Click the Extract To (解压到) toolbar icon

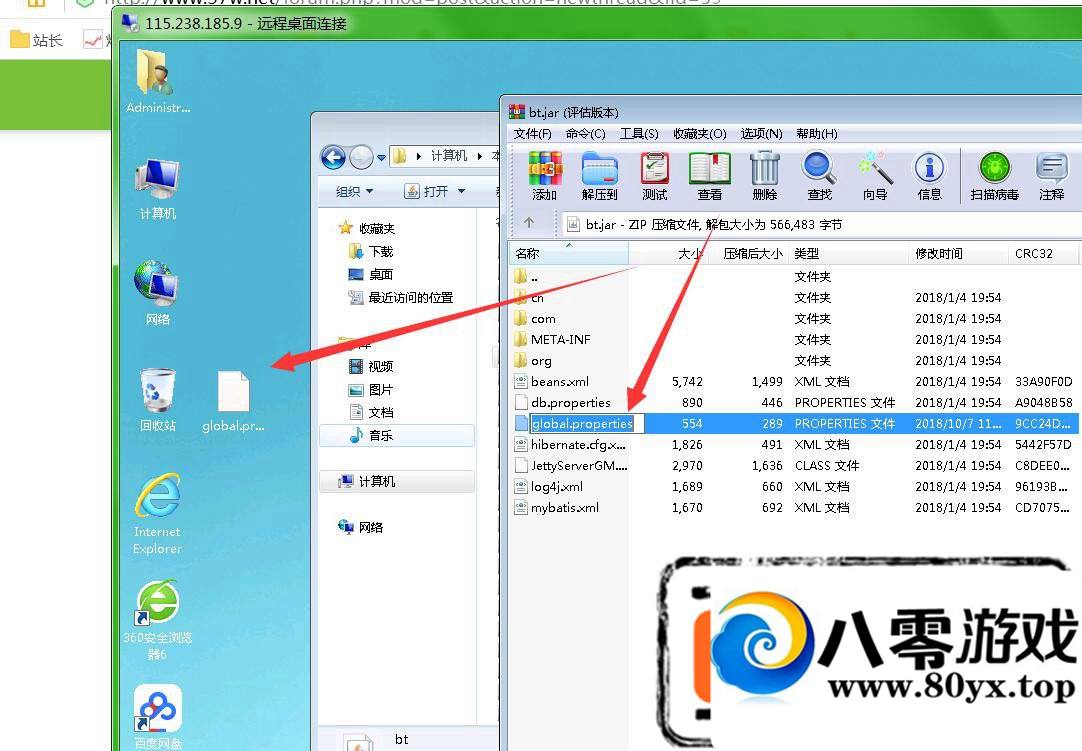pos(599,176)
